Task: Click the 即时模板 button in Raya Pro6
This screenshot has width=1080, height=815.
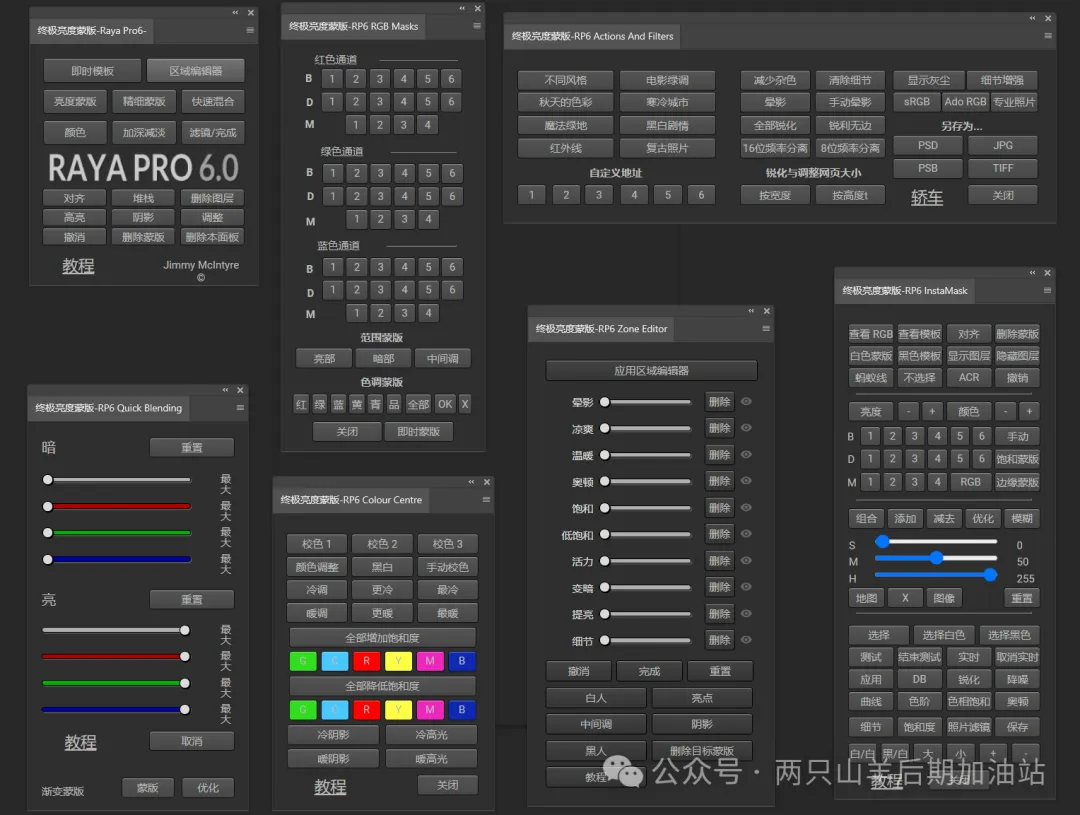Action: pos(92,71)
